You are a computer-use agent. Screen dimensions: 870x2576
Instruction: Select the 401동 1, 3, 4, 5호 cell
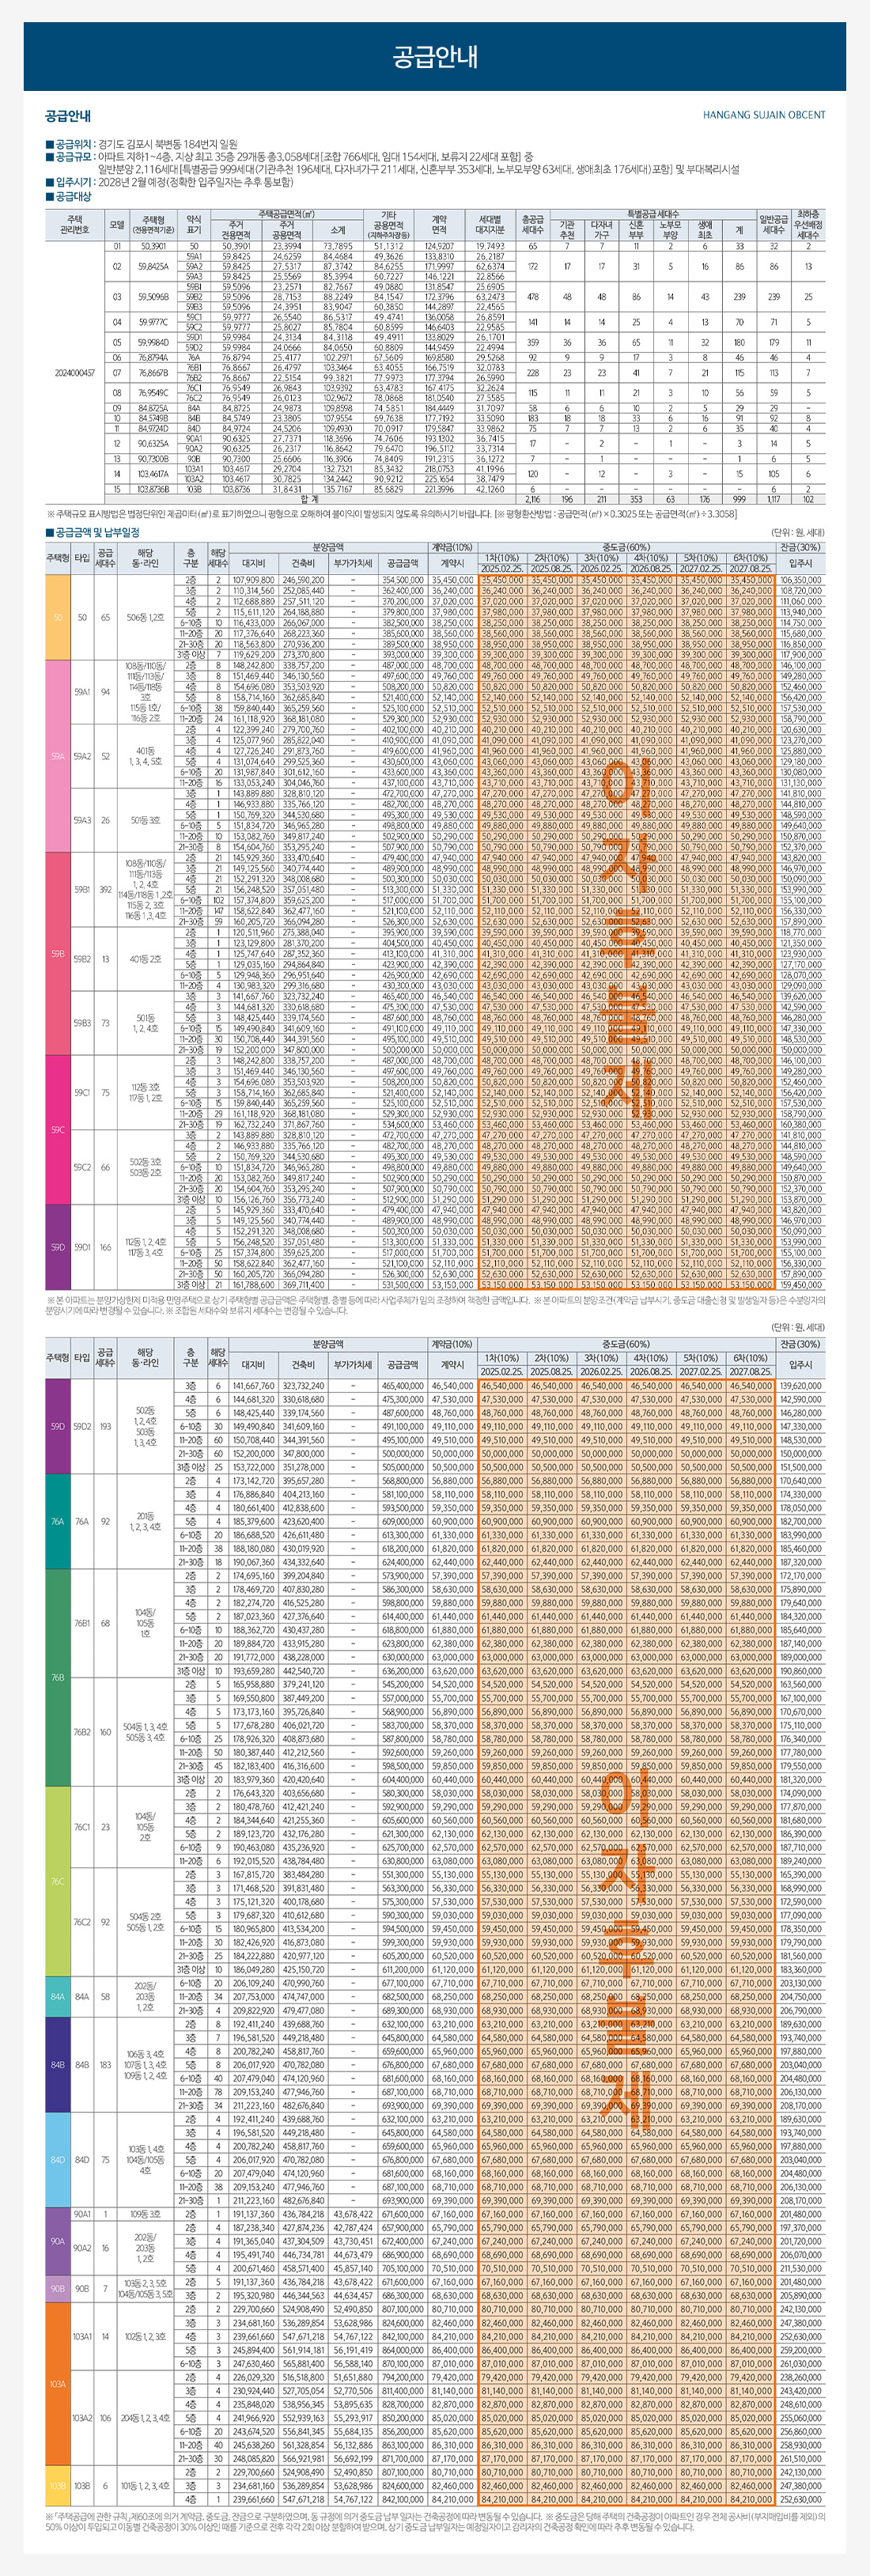[145, 755]
